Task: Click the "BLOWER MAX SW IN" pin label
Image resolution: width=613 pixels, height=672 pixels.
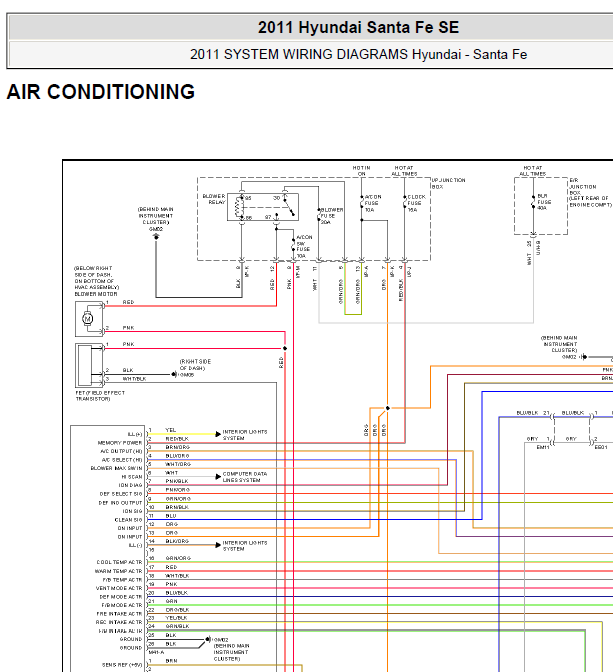Action: tap(116, 468)
